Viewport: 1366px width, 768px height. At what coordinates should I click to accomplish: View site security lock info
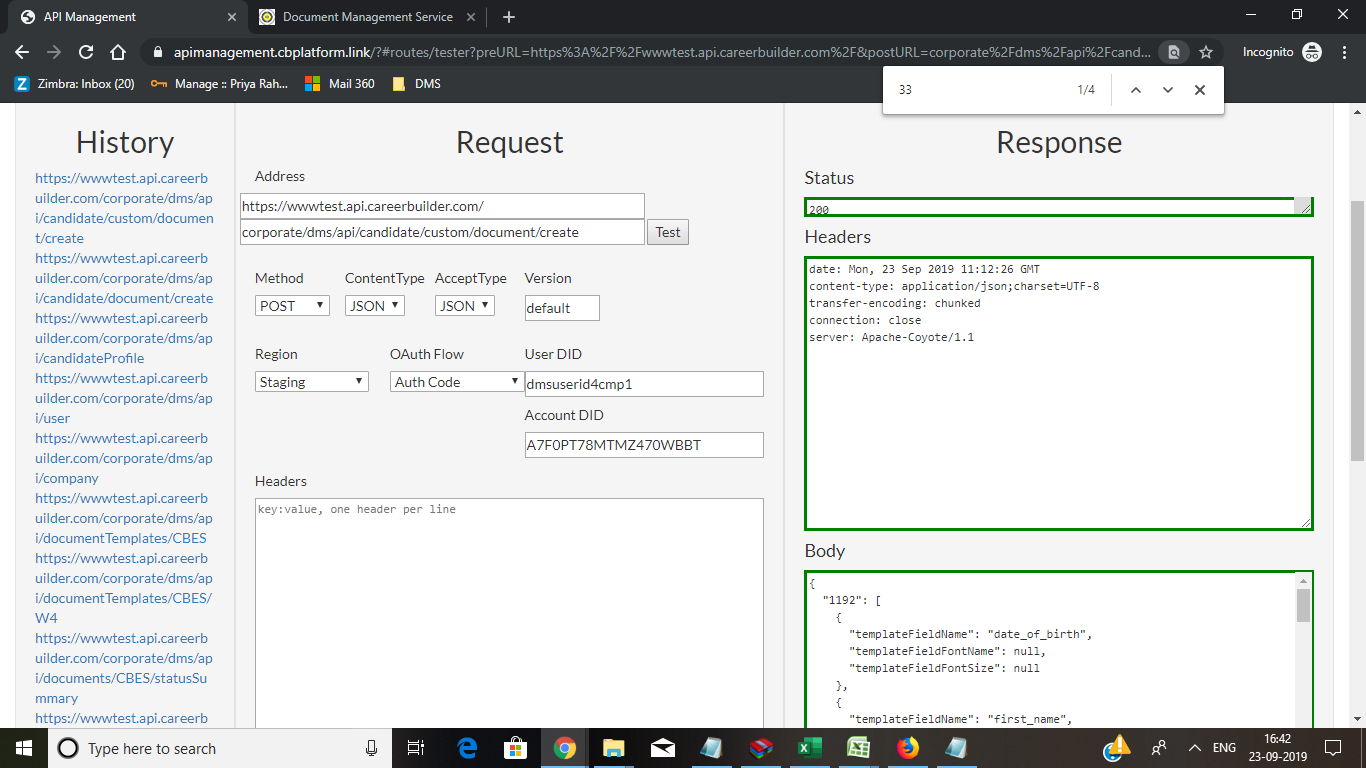click(x=158, y=52)
